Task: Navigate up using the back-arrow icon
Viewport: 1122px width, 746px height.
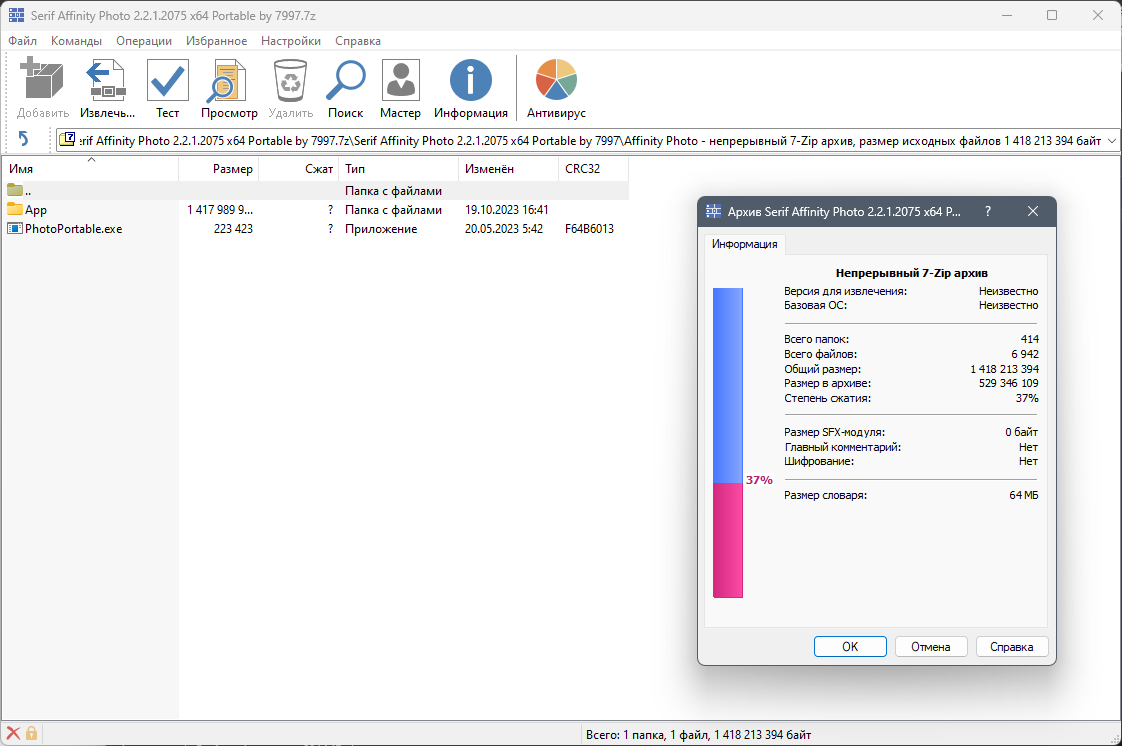Action: 25,140
